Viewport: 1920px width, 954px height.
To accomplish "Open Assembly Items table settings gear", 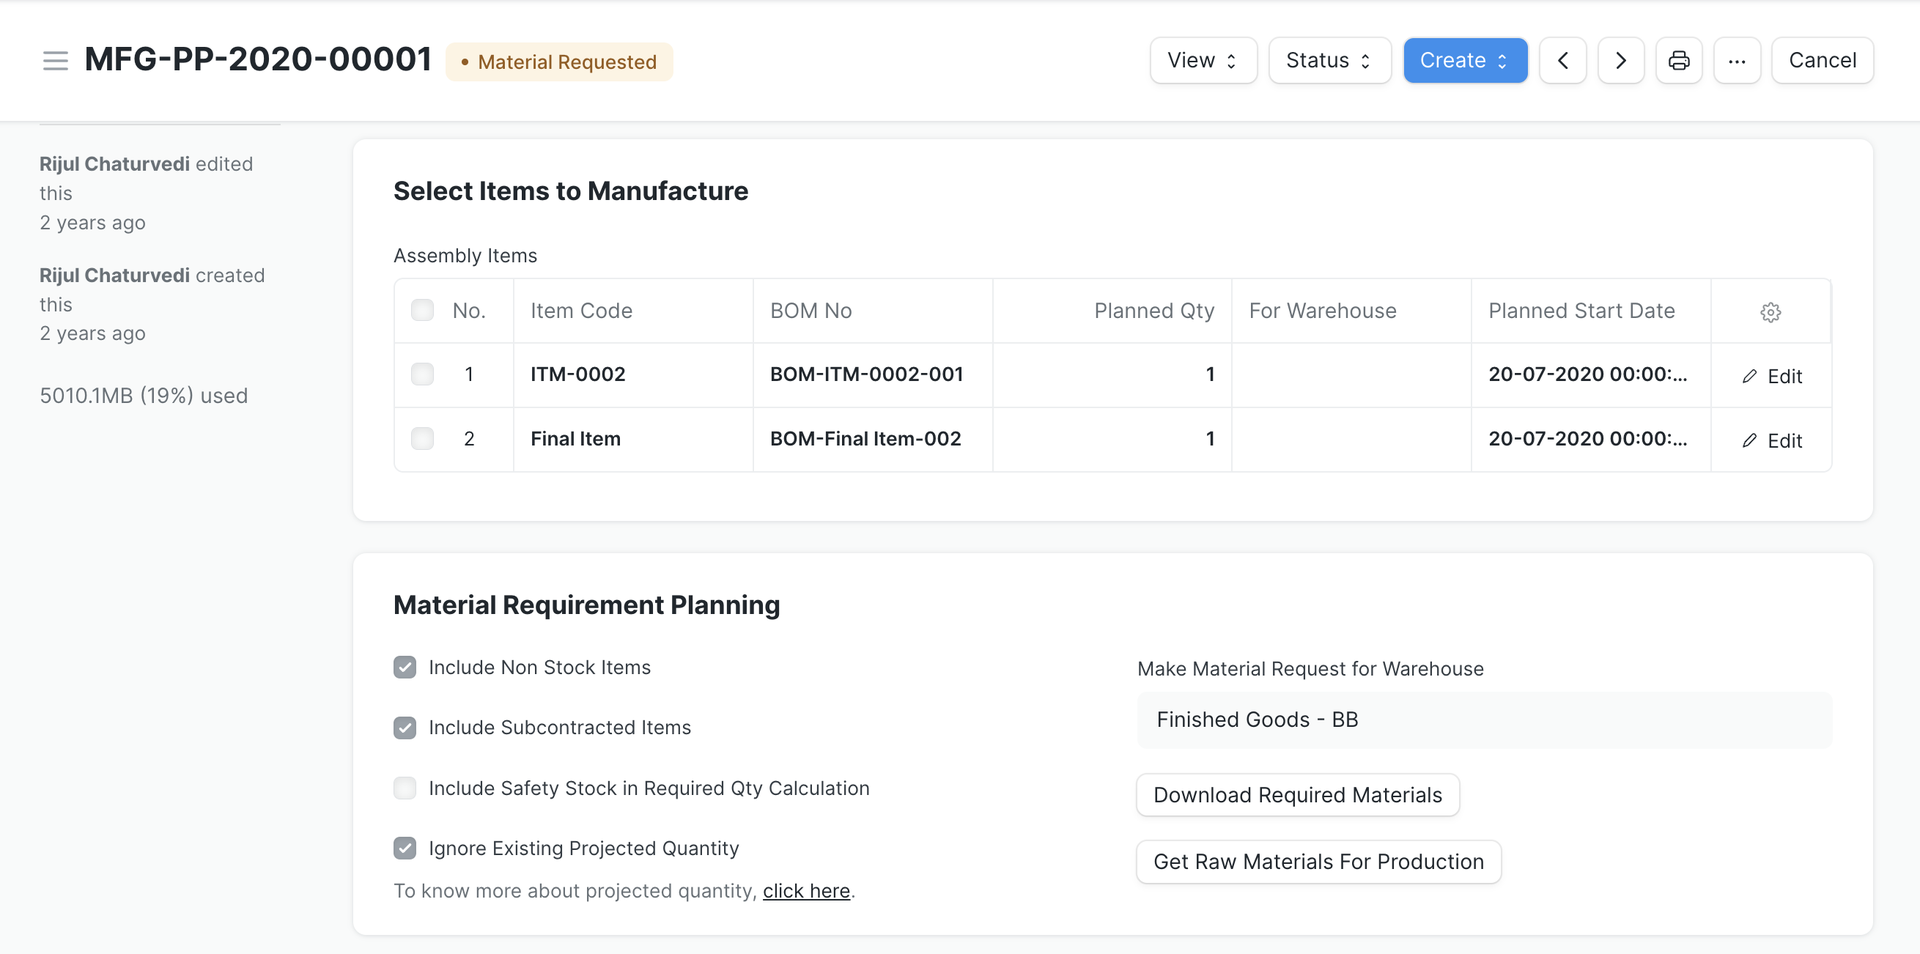I will [x=1770, y=312].
